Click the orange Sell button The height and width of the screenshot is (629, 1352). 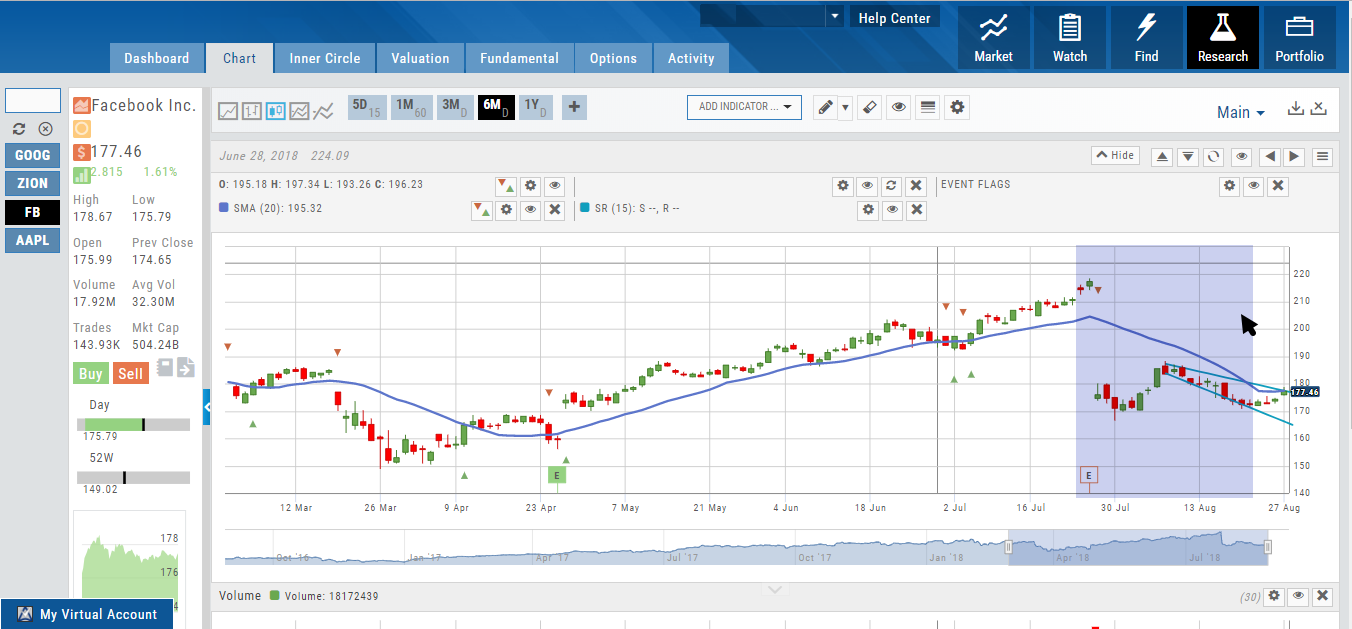click(131, 374)
